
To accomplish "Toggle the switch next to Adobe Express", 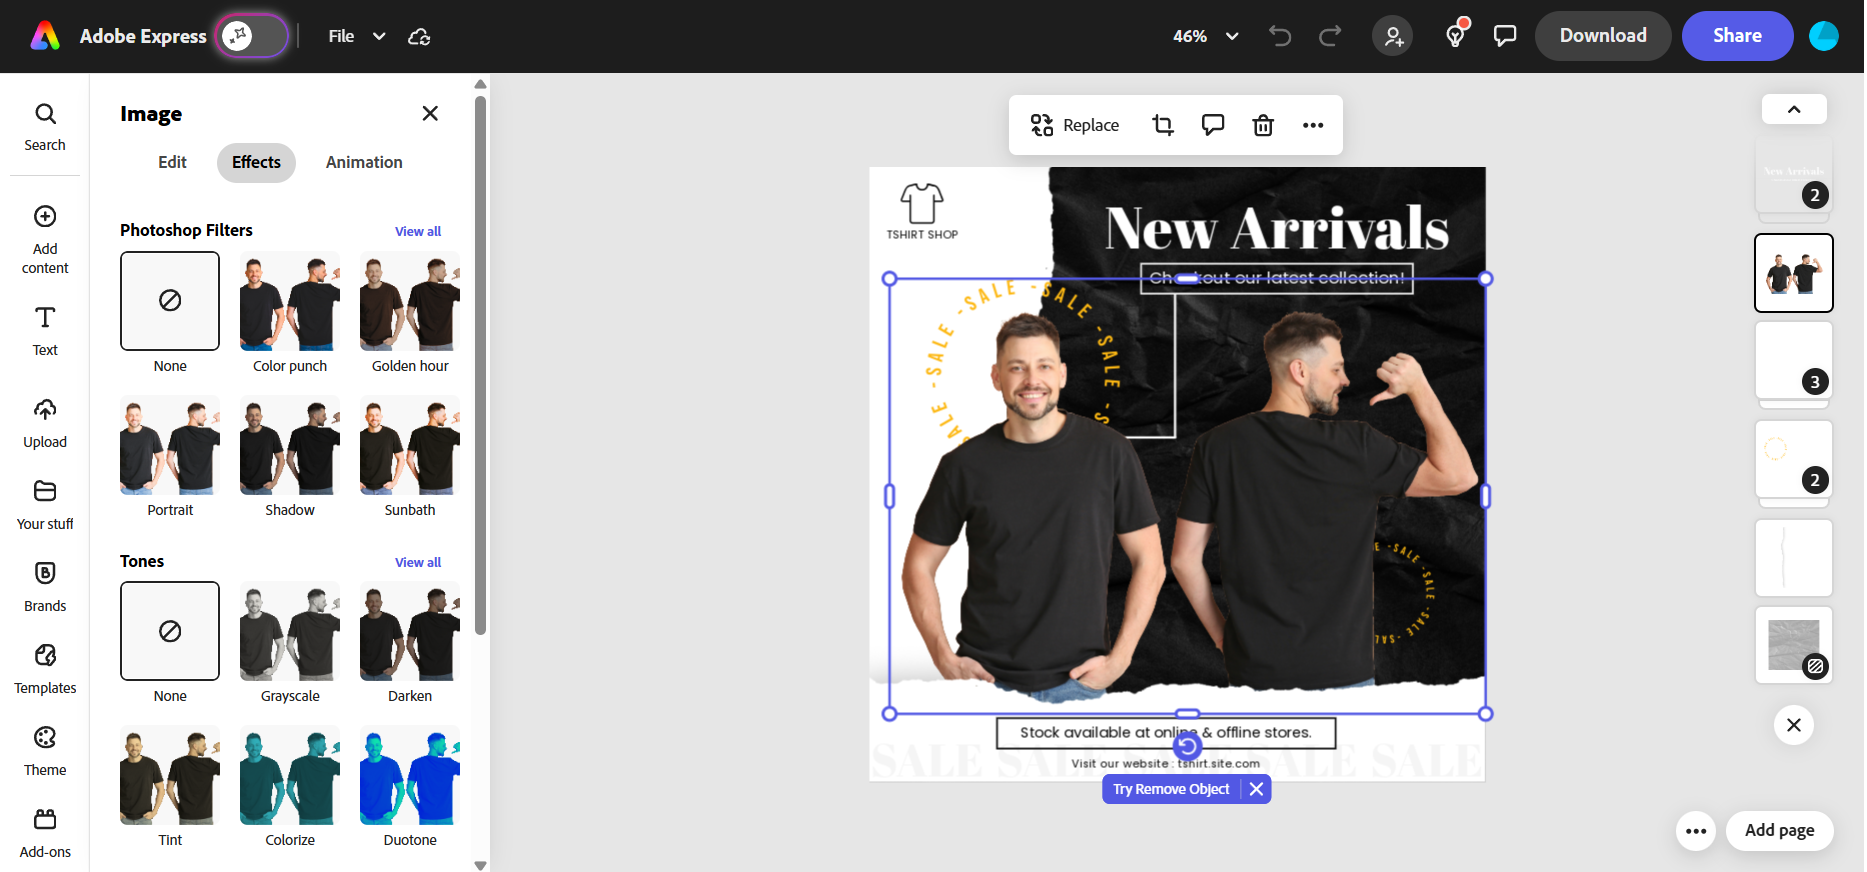I will (253, 37).
